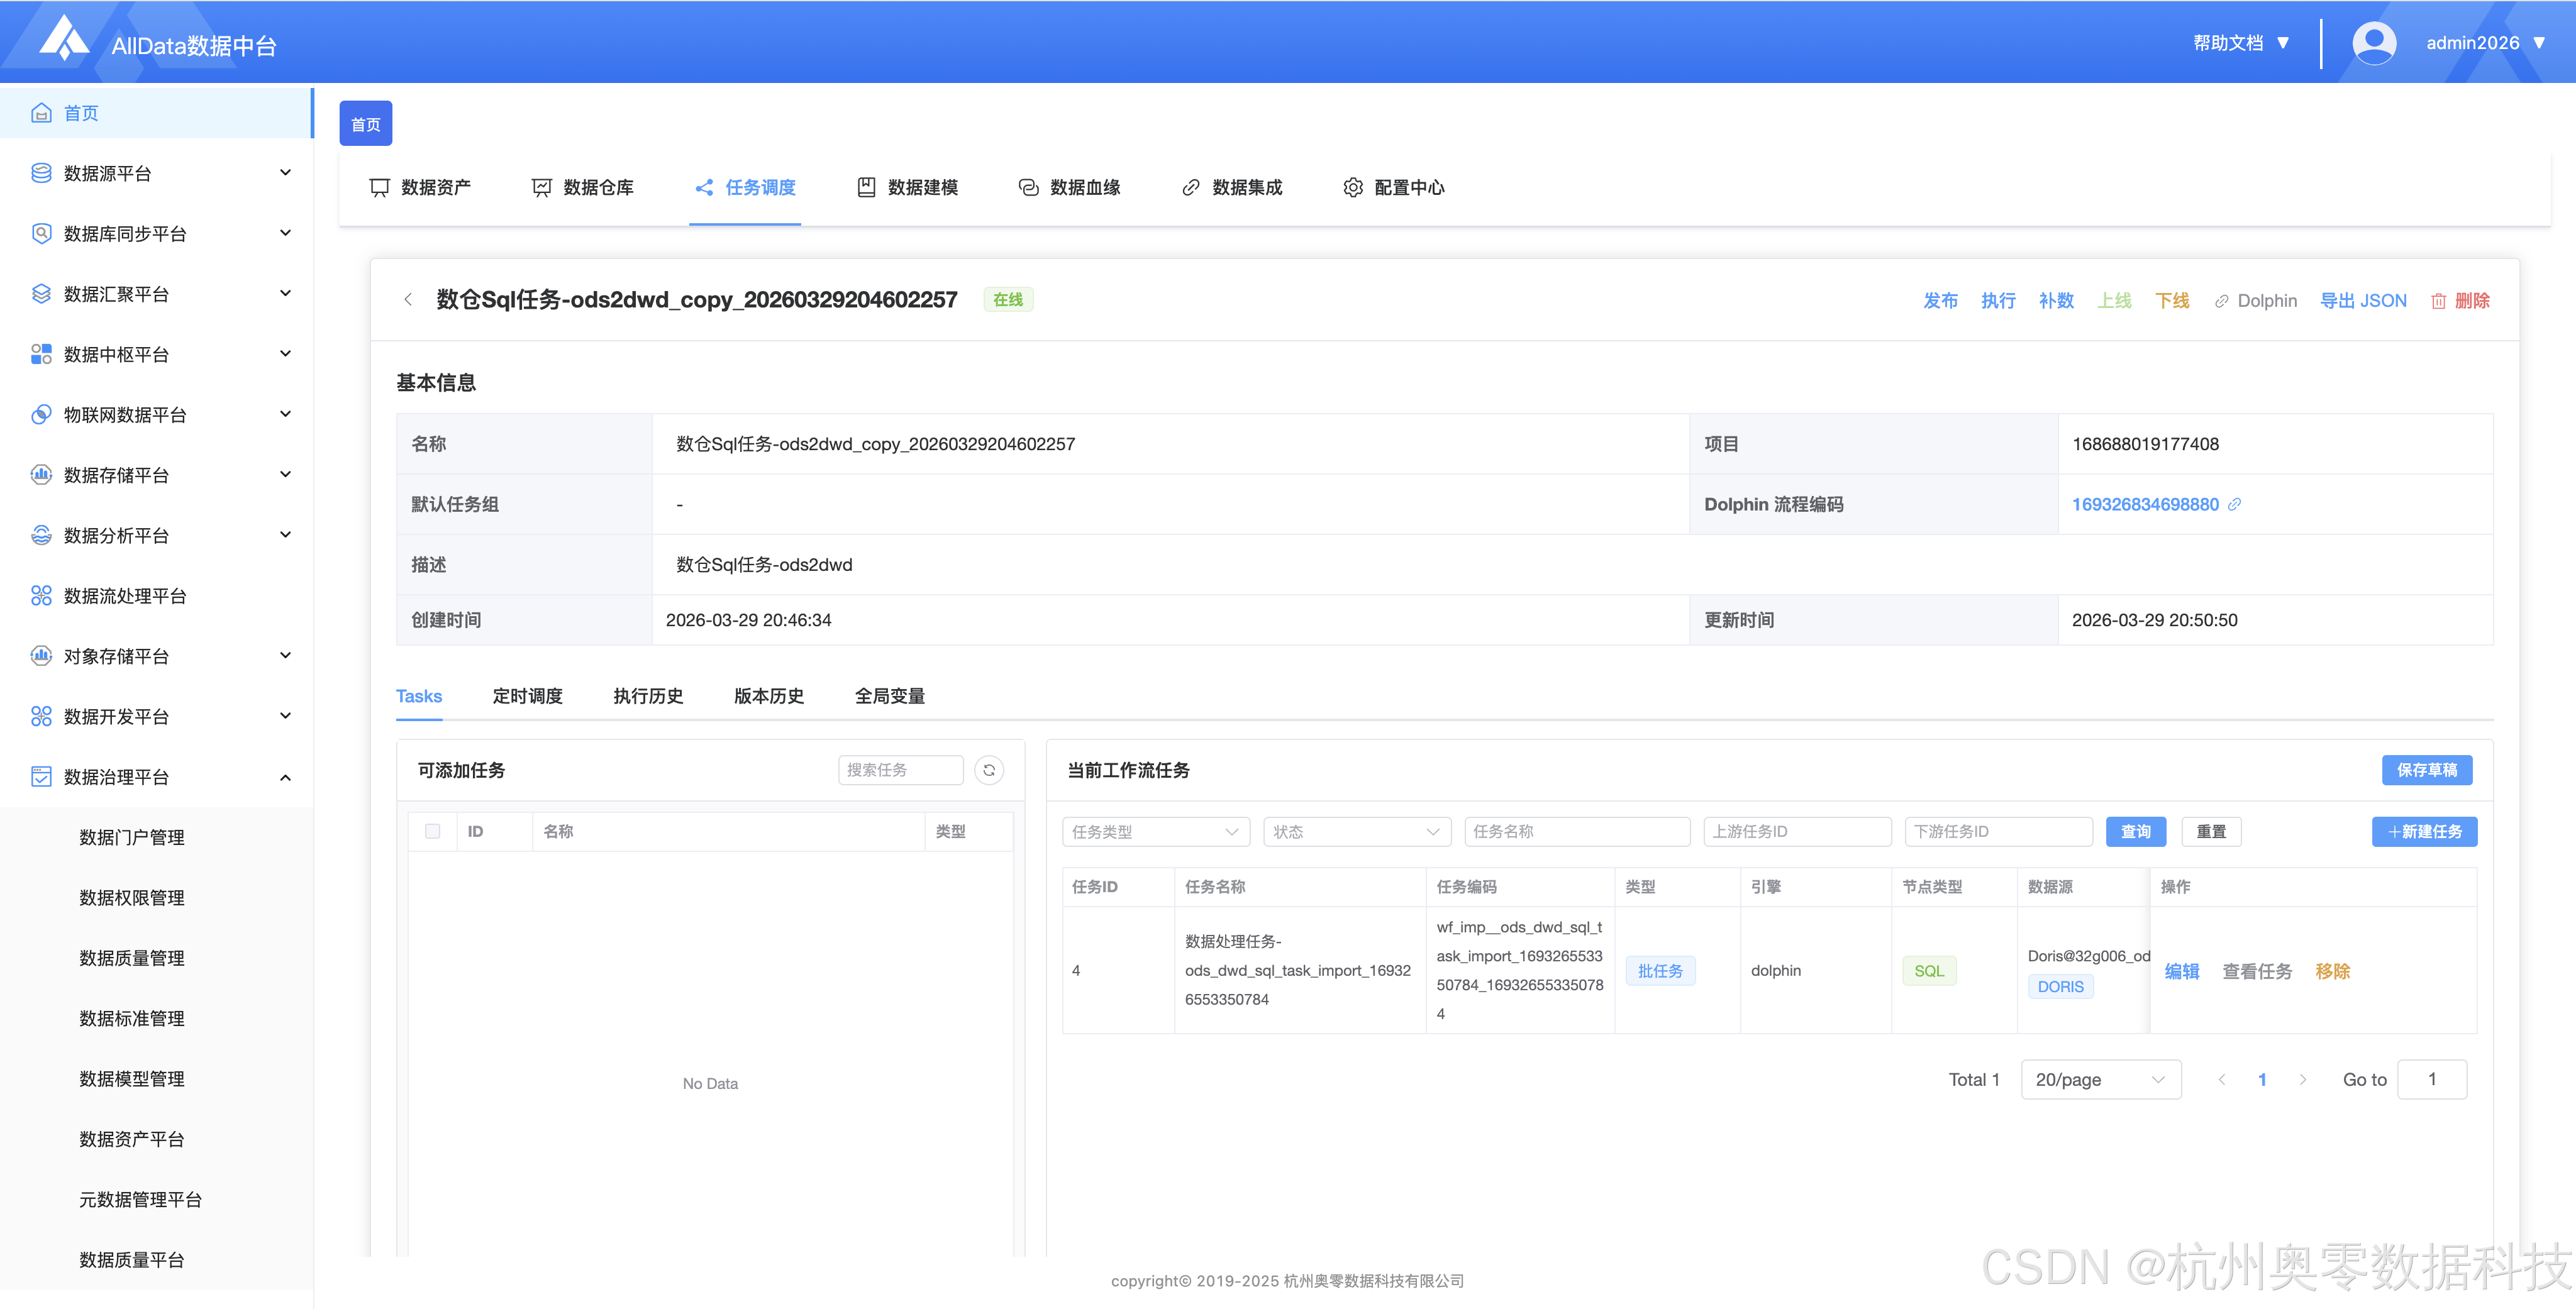Click the trash icon beside 删除
Image resolution: width=2576 pixels, height=1309 pixels.
(x=2438, y=301)
